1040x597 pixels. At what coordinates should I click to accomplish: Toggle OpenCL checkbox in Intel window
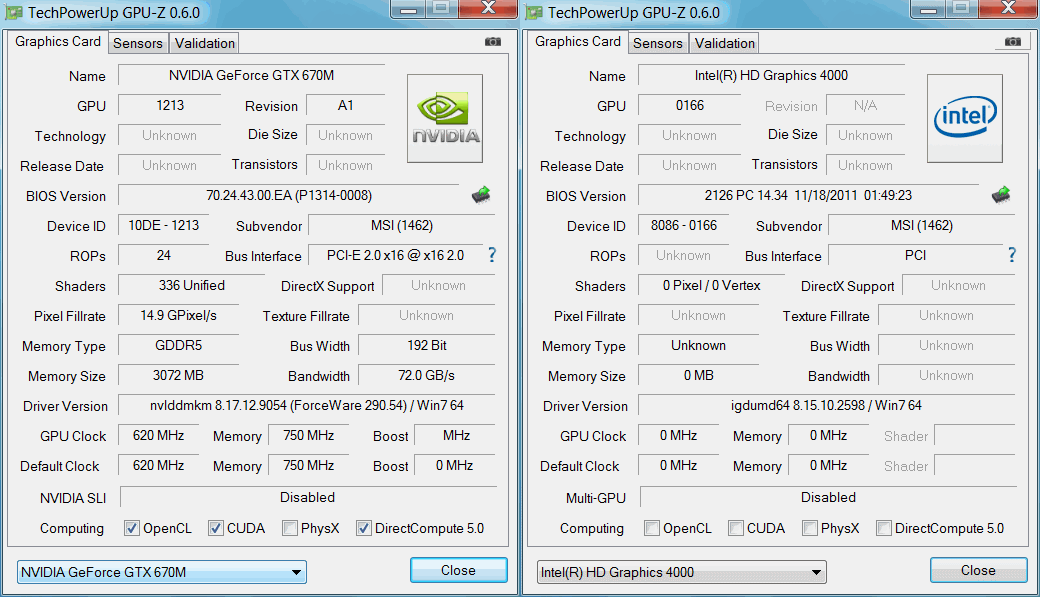(651, 528)
